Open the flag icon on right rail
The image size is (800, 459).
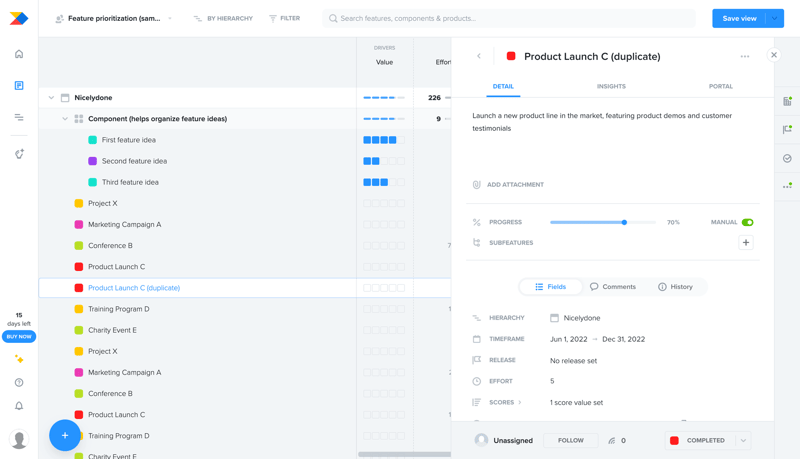(787, 130)
